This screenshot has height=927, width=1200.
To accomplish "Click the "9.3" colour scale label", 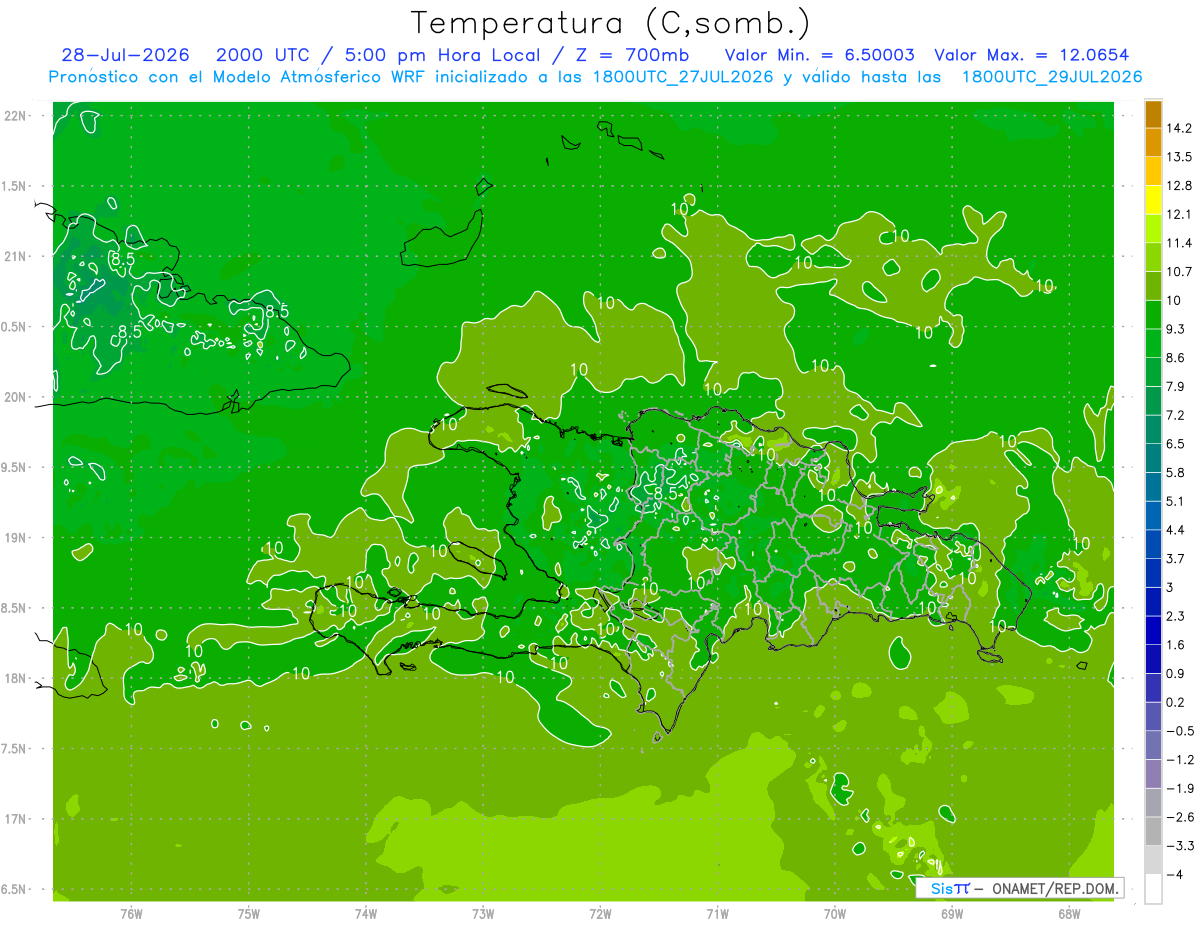I will 1176,329.
